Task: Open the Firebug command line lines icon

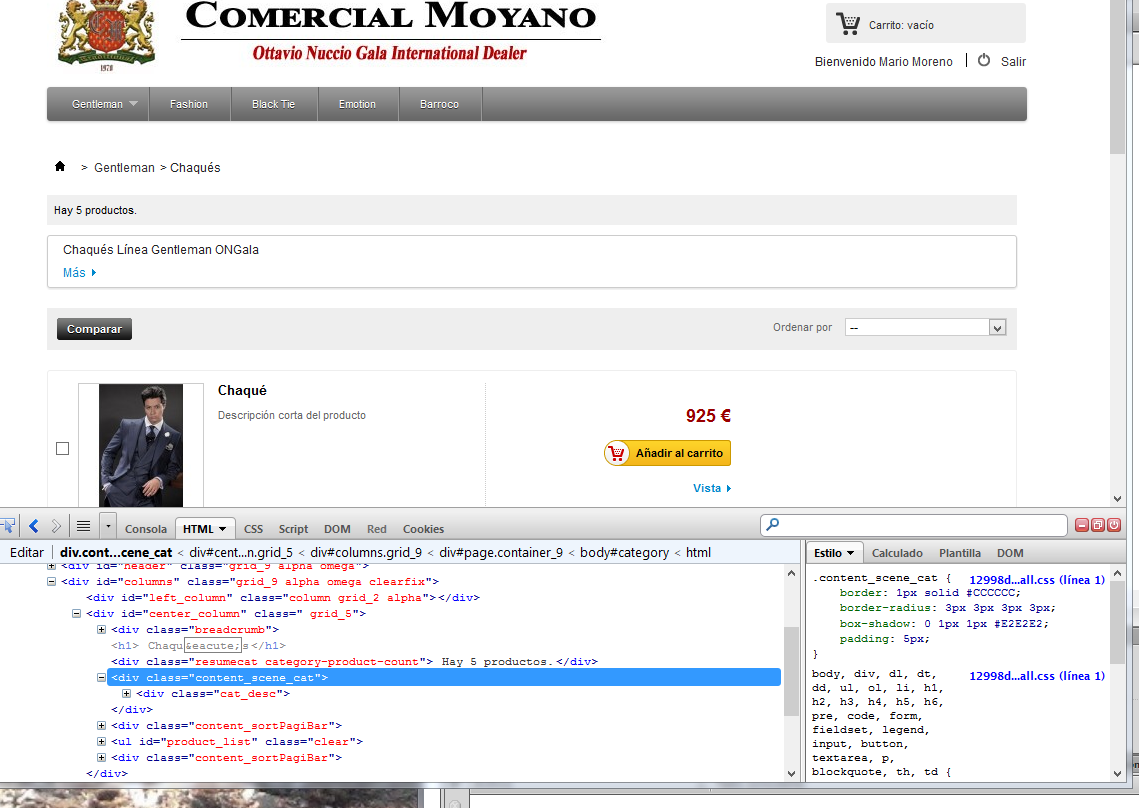Action: pos(84,526)
